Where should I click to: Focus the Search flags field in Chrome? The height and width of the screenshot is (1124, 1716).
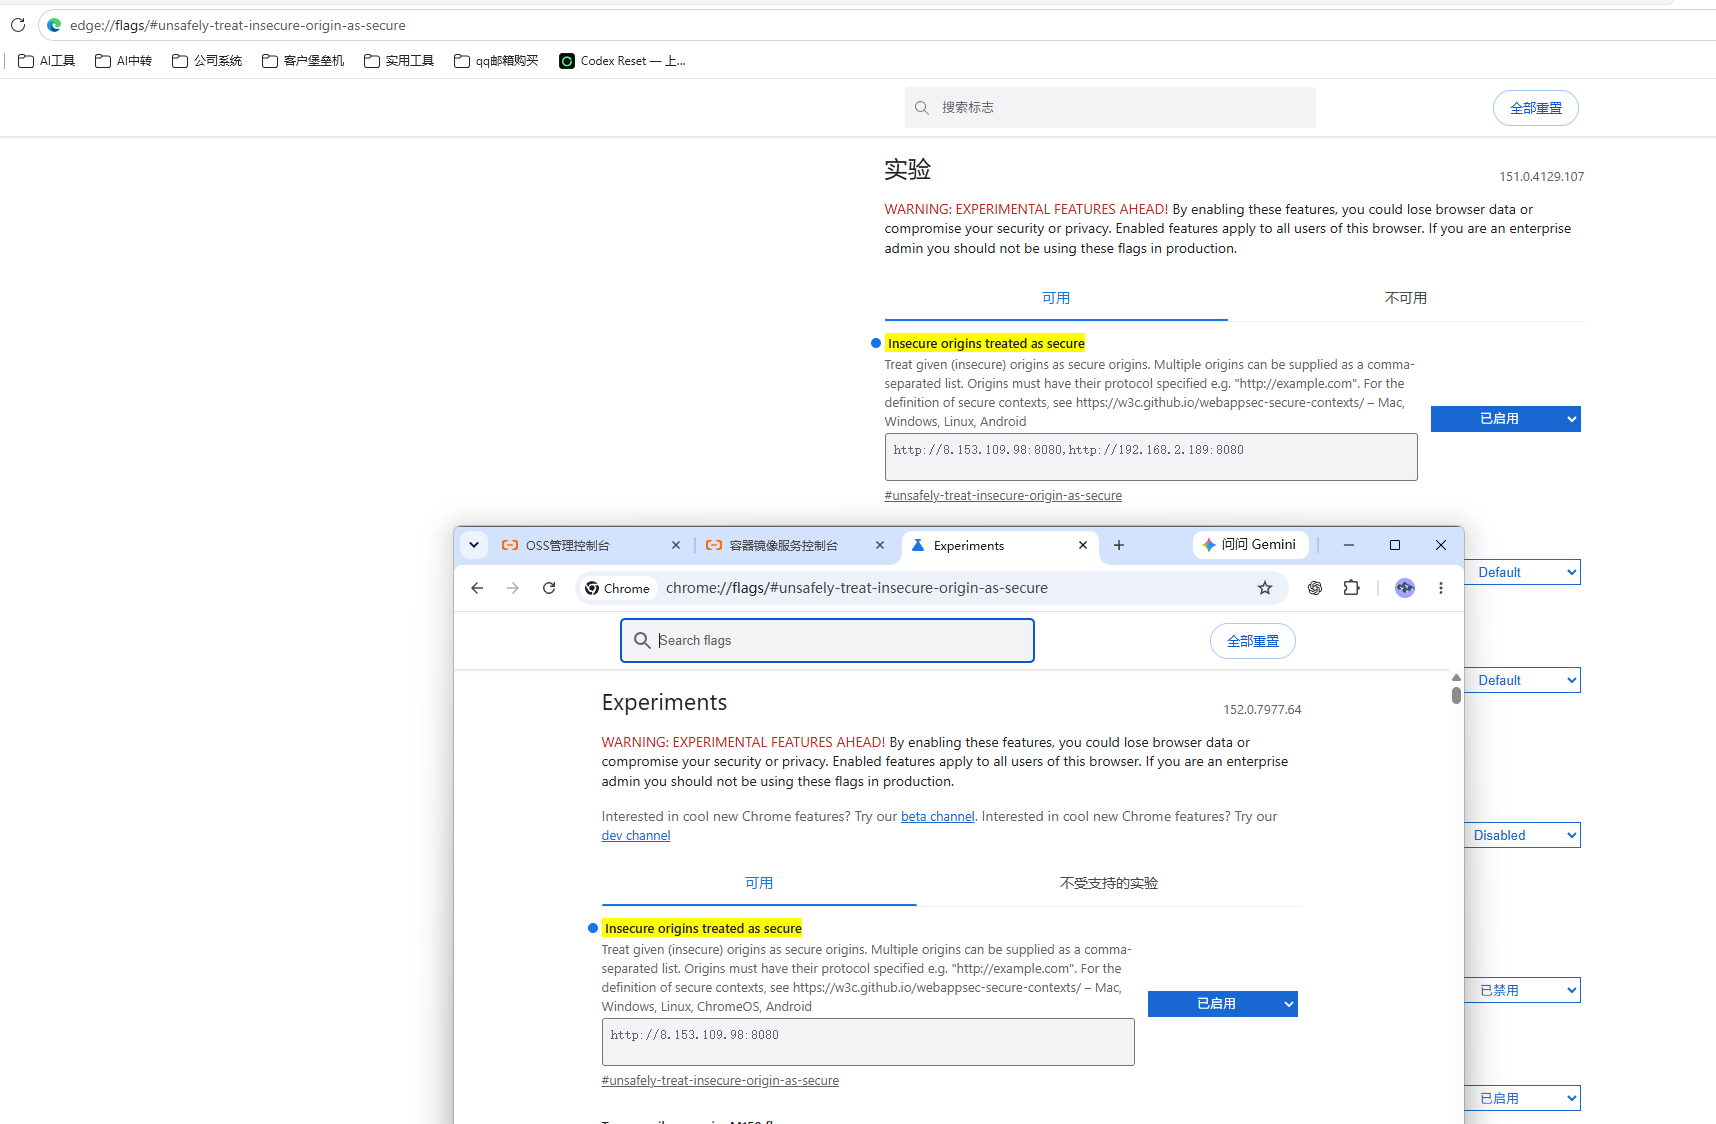tap(827, 640)
